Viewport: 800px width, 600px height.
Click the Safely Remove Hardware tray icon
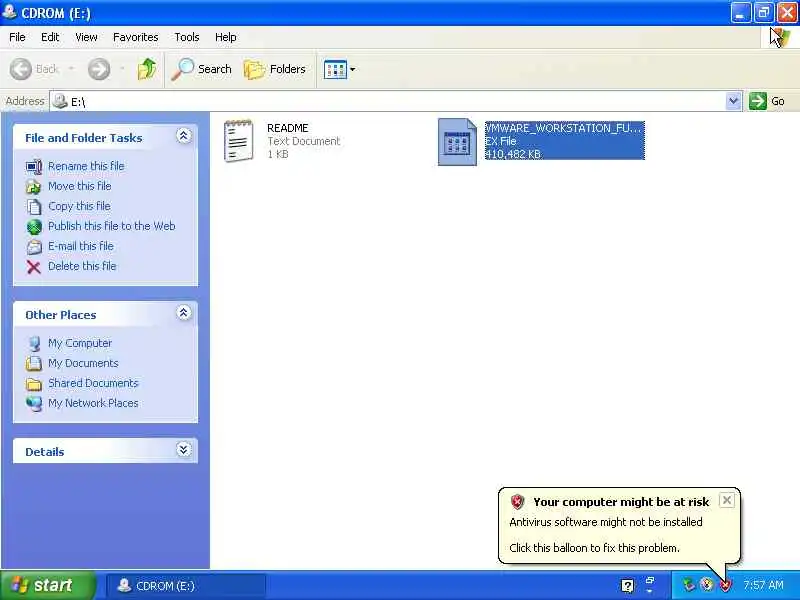coord(689,585)
